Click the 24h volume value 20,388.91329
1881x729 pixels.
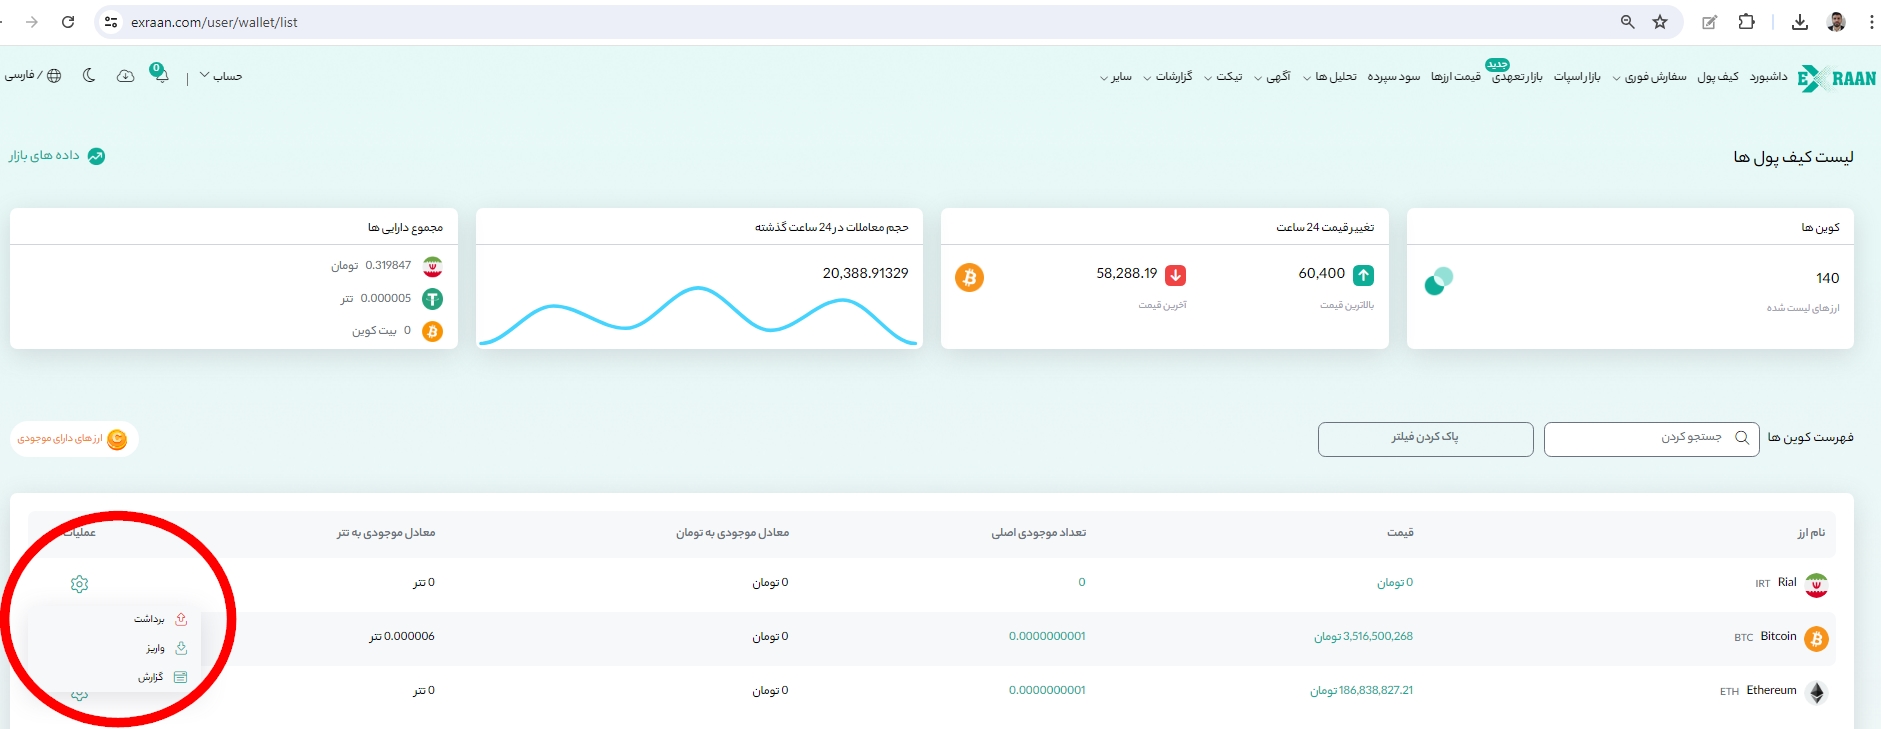click(x=866, y=273)
